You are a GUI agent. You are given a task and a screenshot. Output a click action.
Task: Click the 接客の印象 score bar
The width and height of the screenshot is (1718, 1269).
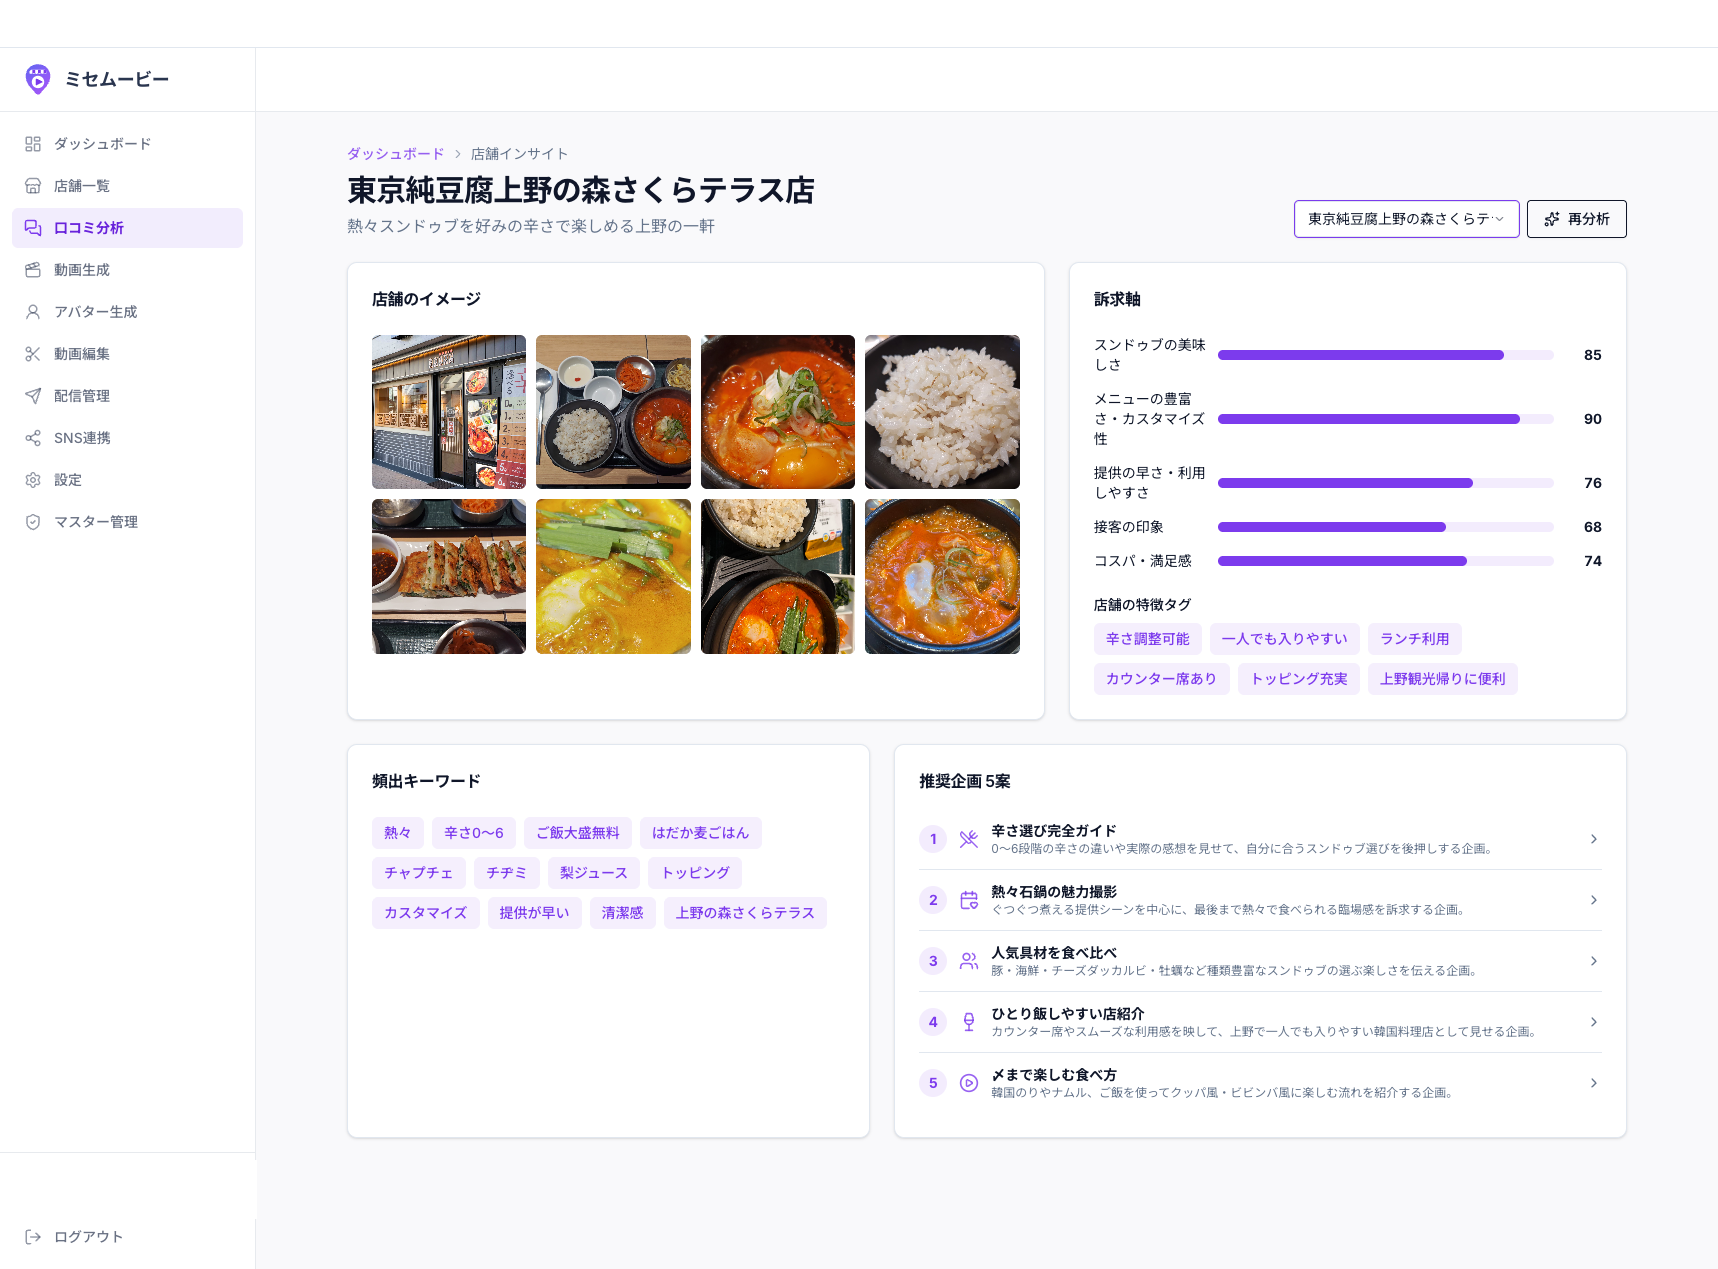1385,527
